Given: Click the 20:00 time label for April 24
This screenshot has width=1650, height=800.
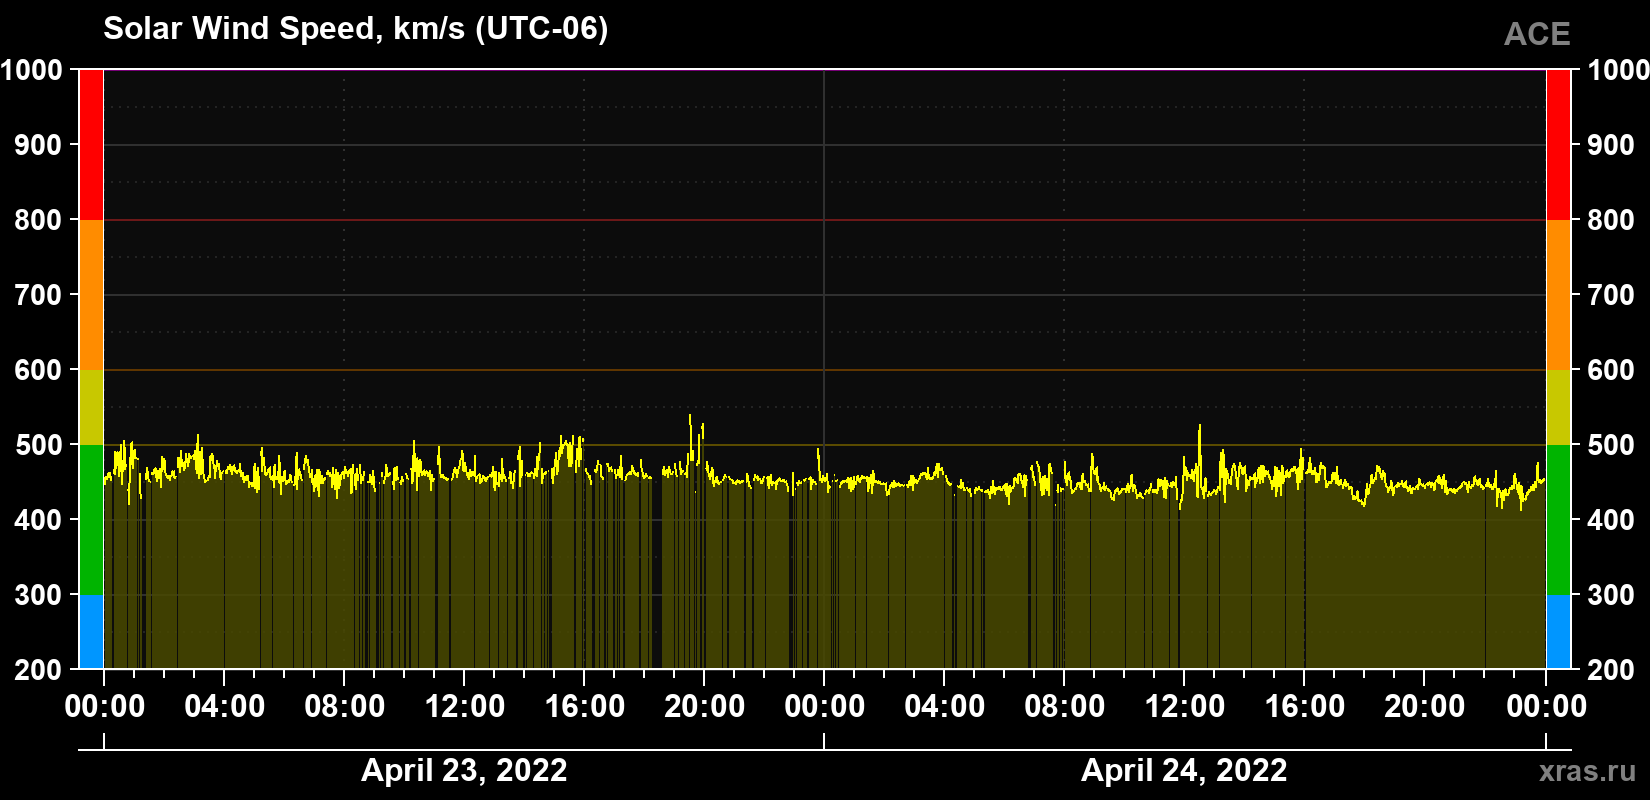Looking at the screenshot, I should (x=1424, y=707).
